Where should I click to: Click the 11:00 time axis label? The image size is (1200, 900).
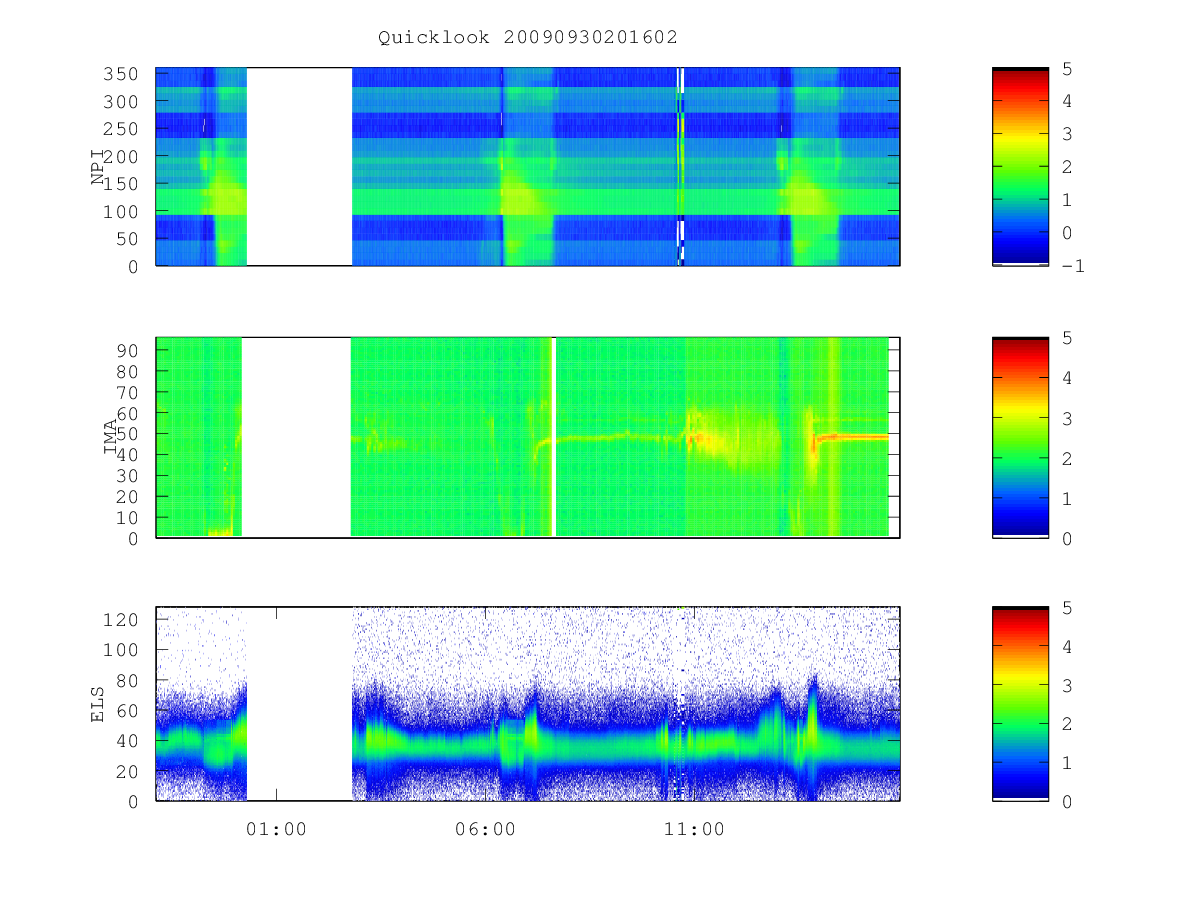pos(694,829)
